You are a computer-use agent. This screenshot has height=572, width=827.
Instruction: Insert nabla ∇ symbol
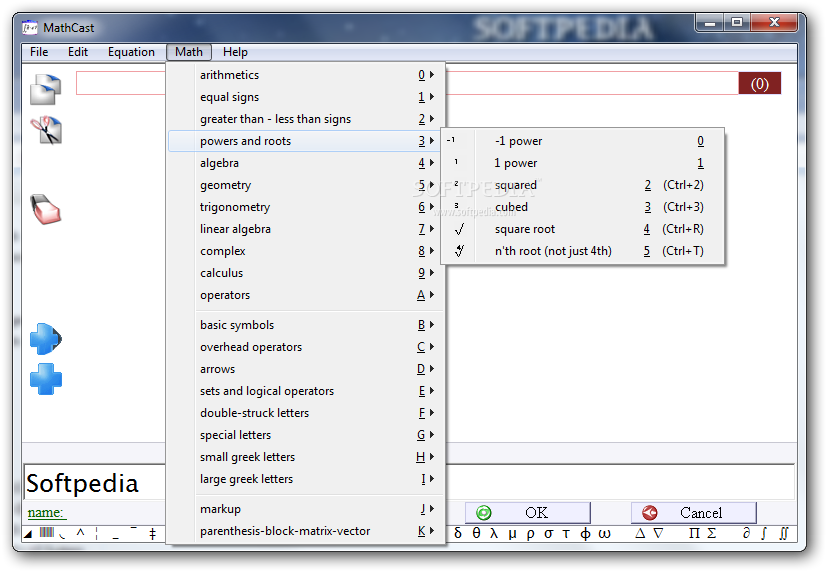coord(658,533)
